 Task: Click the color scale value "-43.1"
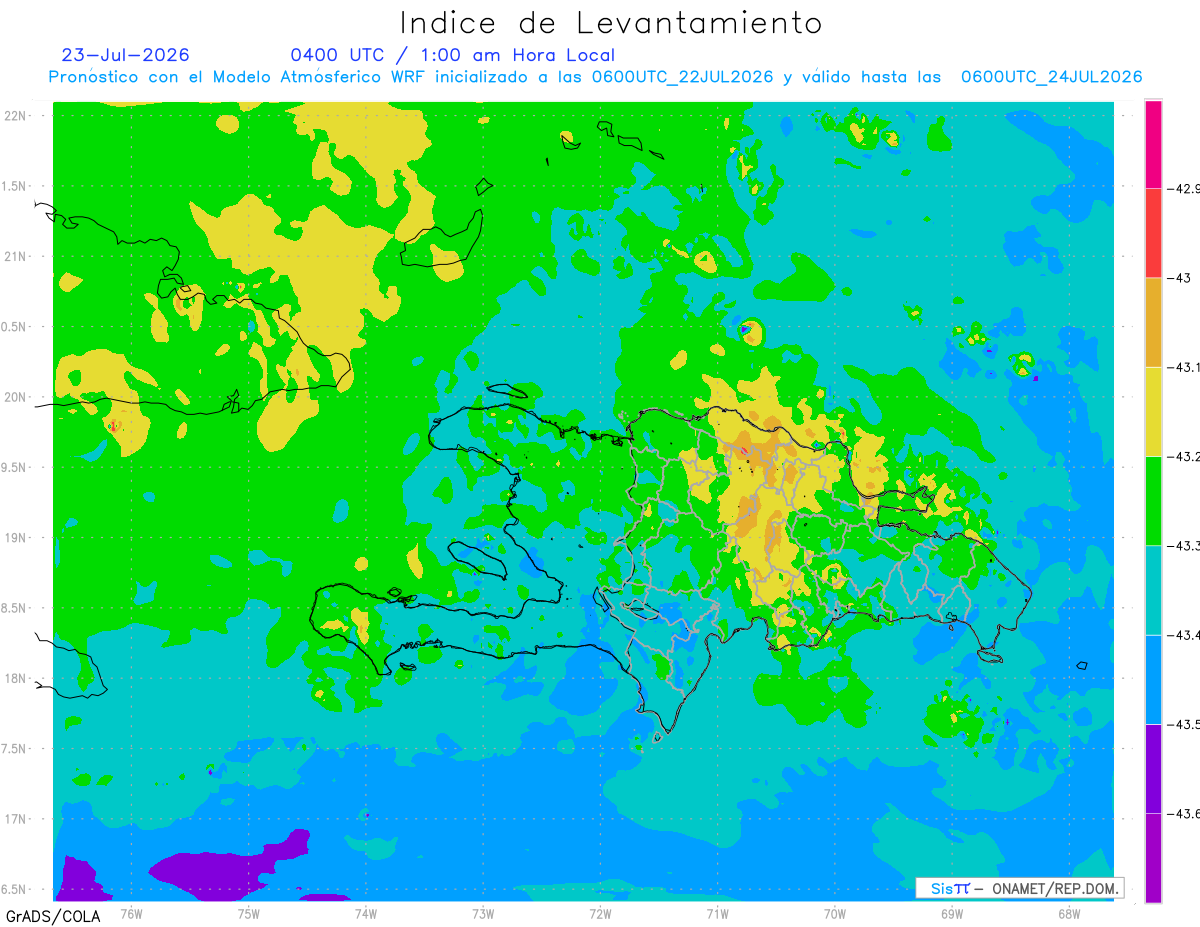(x=1183, y=368)
